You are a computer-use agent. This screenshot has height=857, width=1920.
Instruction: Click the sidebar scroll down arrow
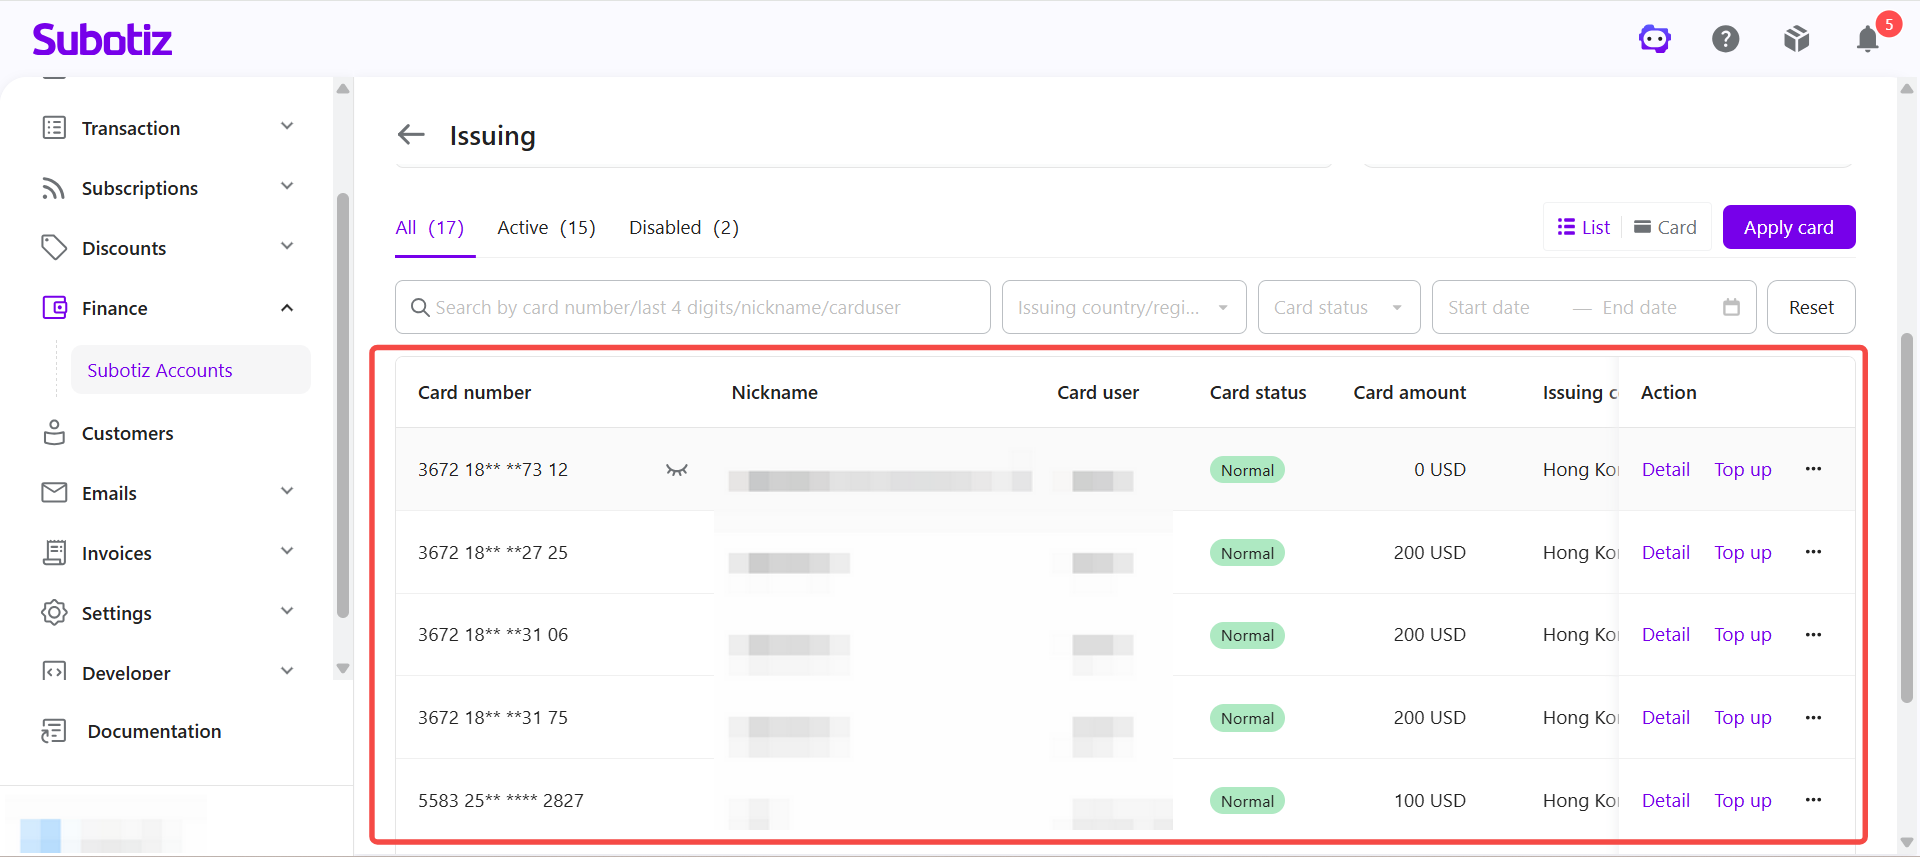[x=343, y=668]
